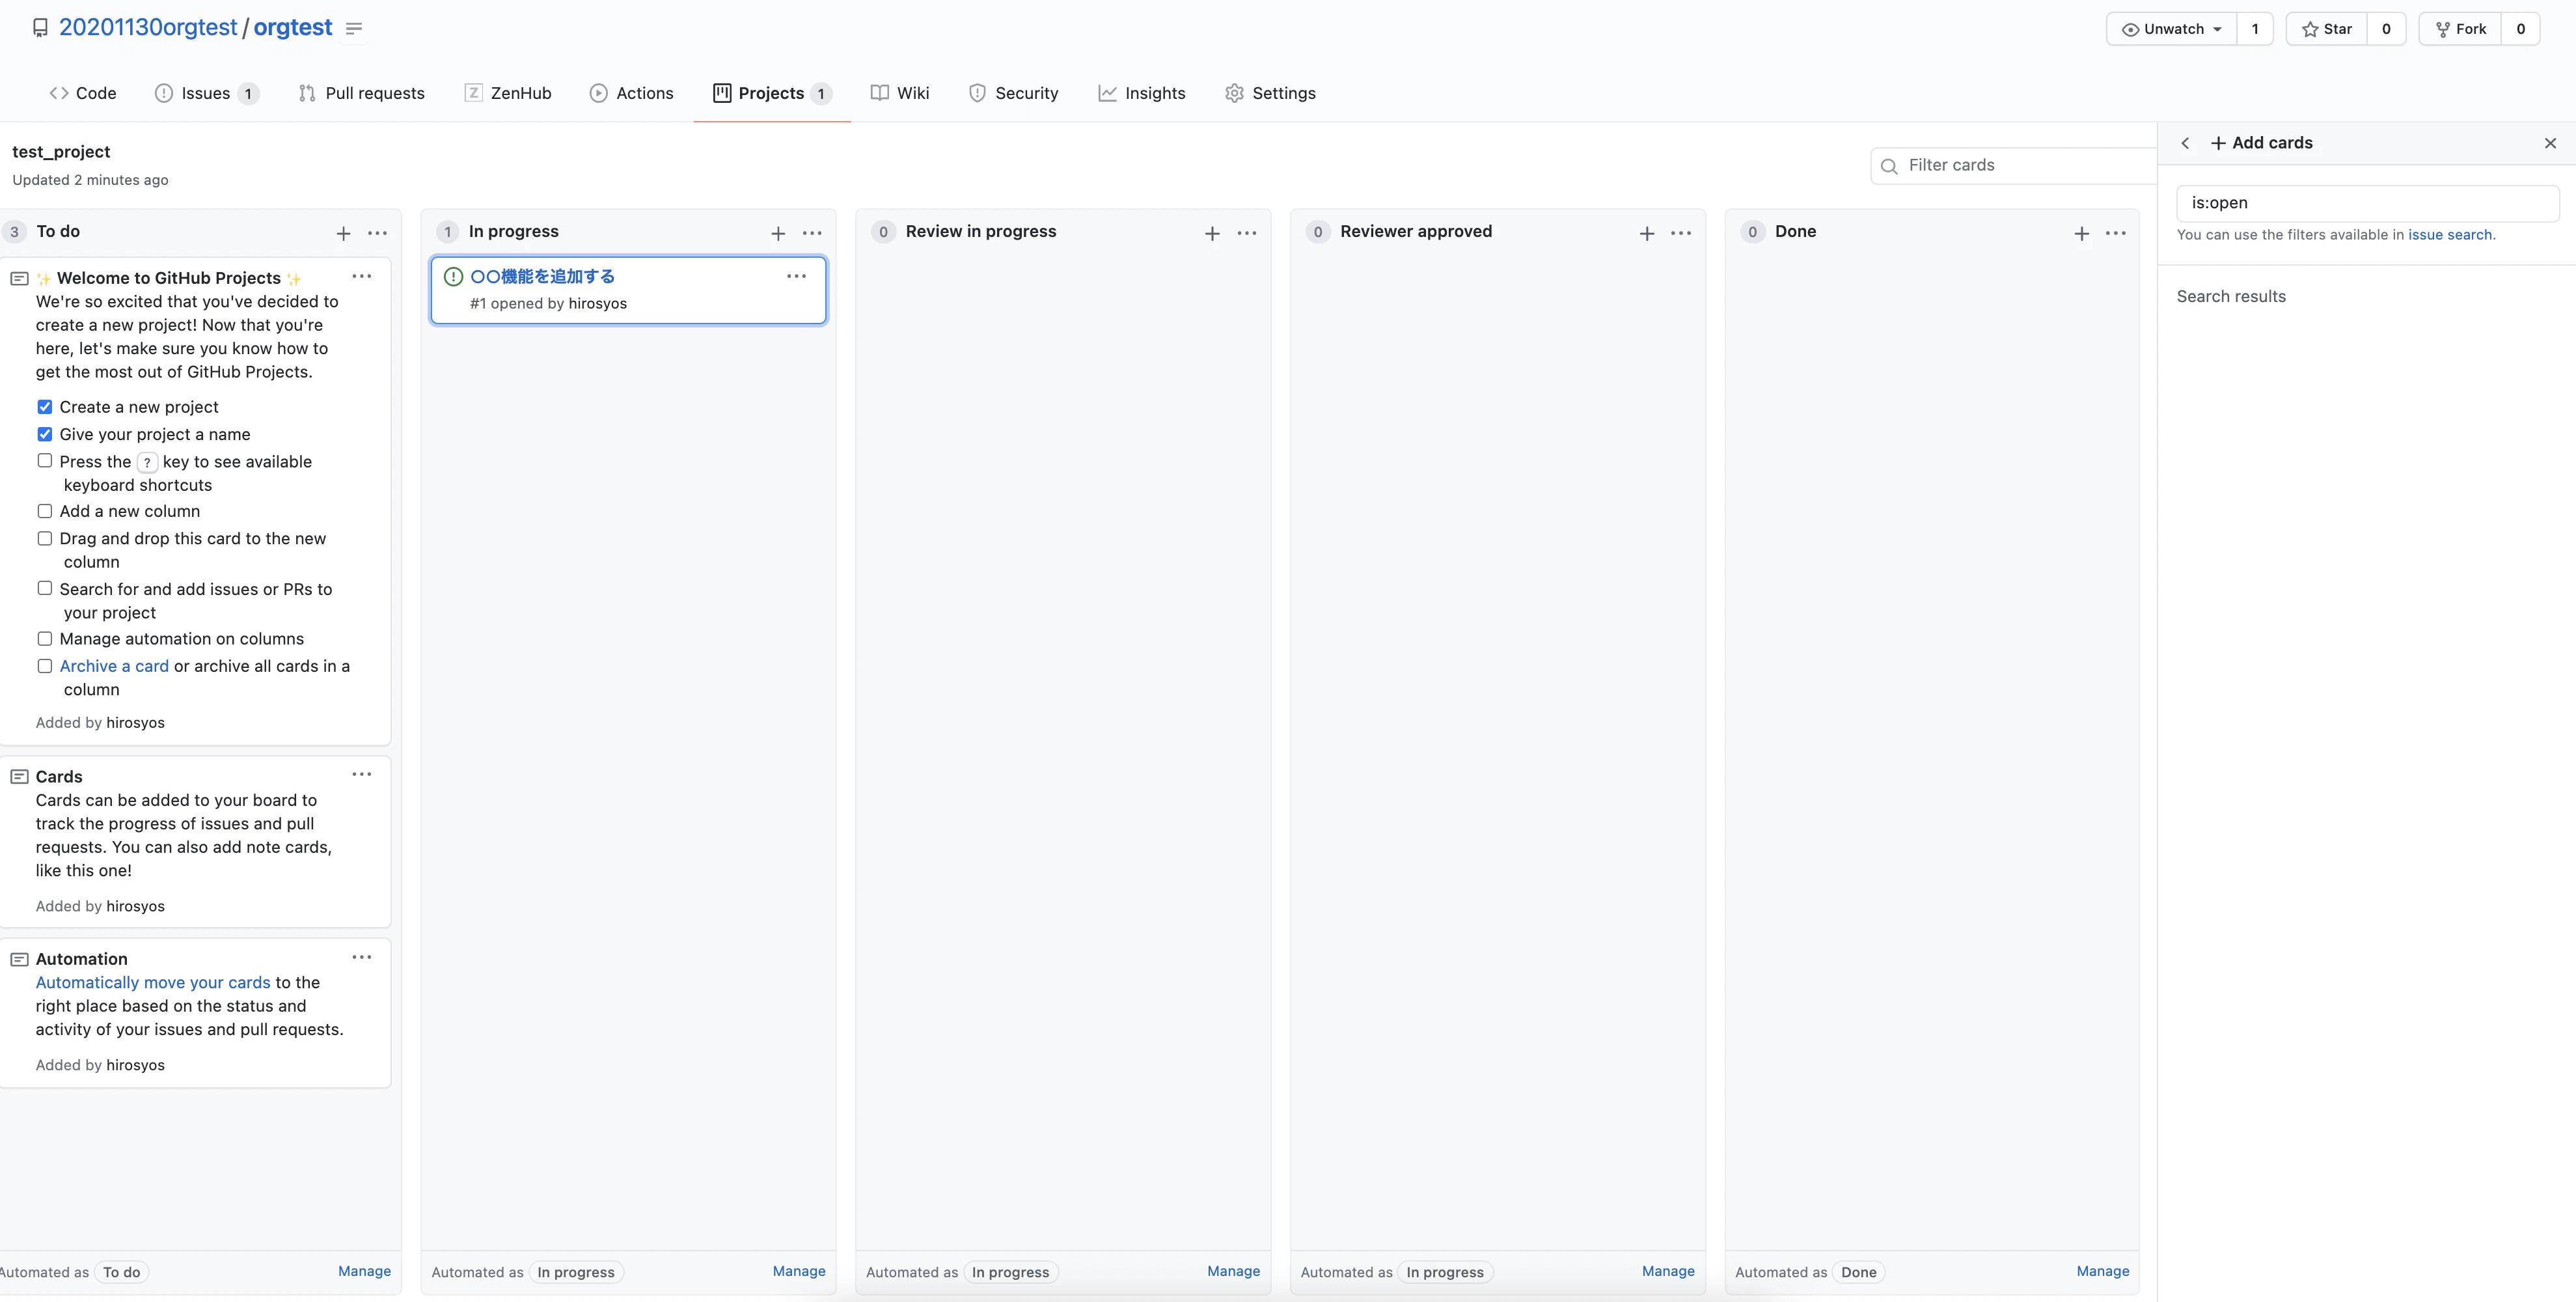
Task: Add a card to the To do column
Action: point(343,233)
